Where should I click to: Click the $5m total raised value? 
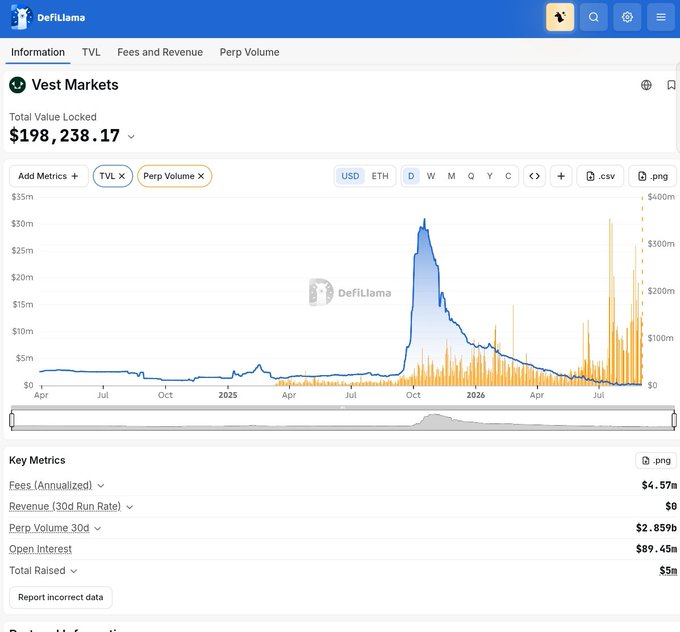pos(668,570)
